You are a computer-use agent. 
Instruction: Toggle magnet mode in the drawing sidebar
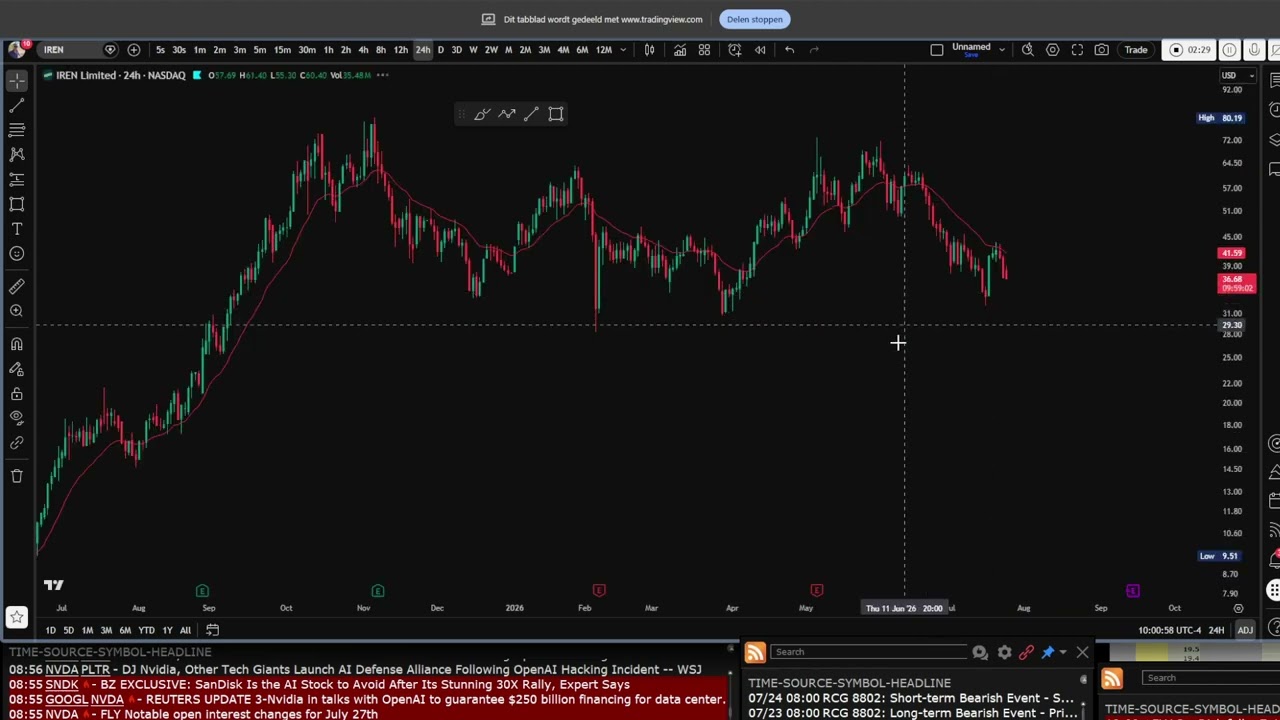17,345
